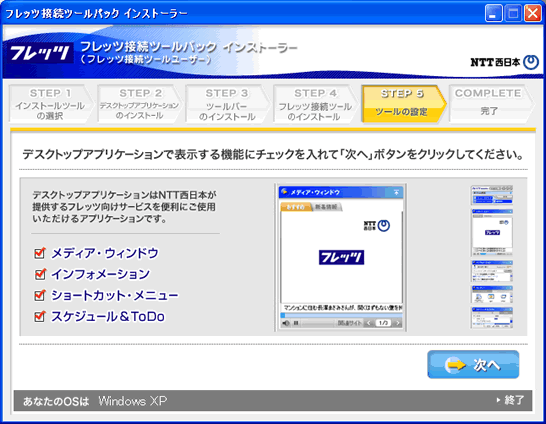Viewport: 546px width, 424px height.
Task: Toggle the インフォメーション checkbox
Action: [x=40, y=274]
